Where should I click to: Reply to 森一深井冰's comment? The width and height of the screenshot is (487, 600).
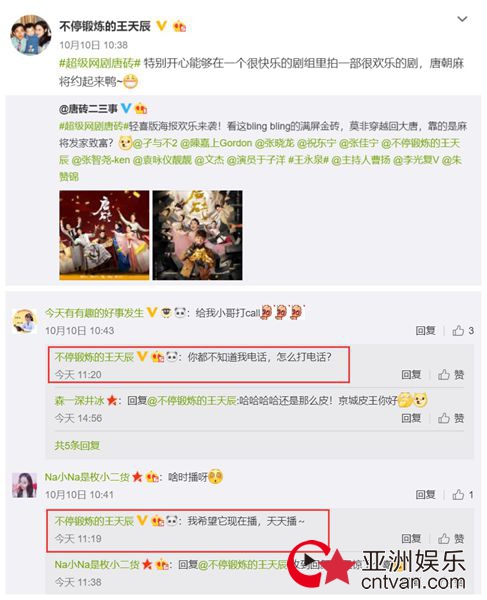tap(411, 418)
